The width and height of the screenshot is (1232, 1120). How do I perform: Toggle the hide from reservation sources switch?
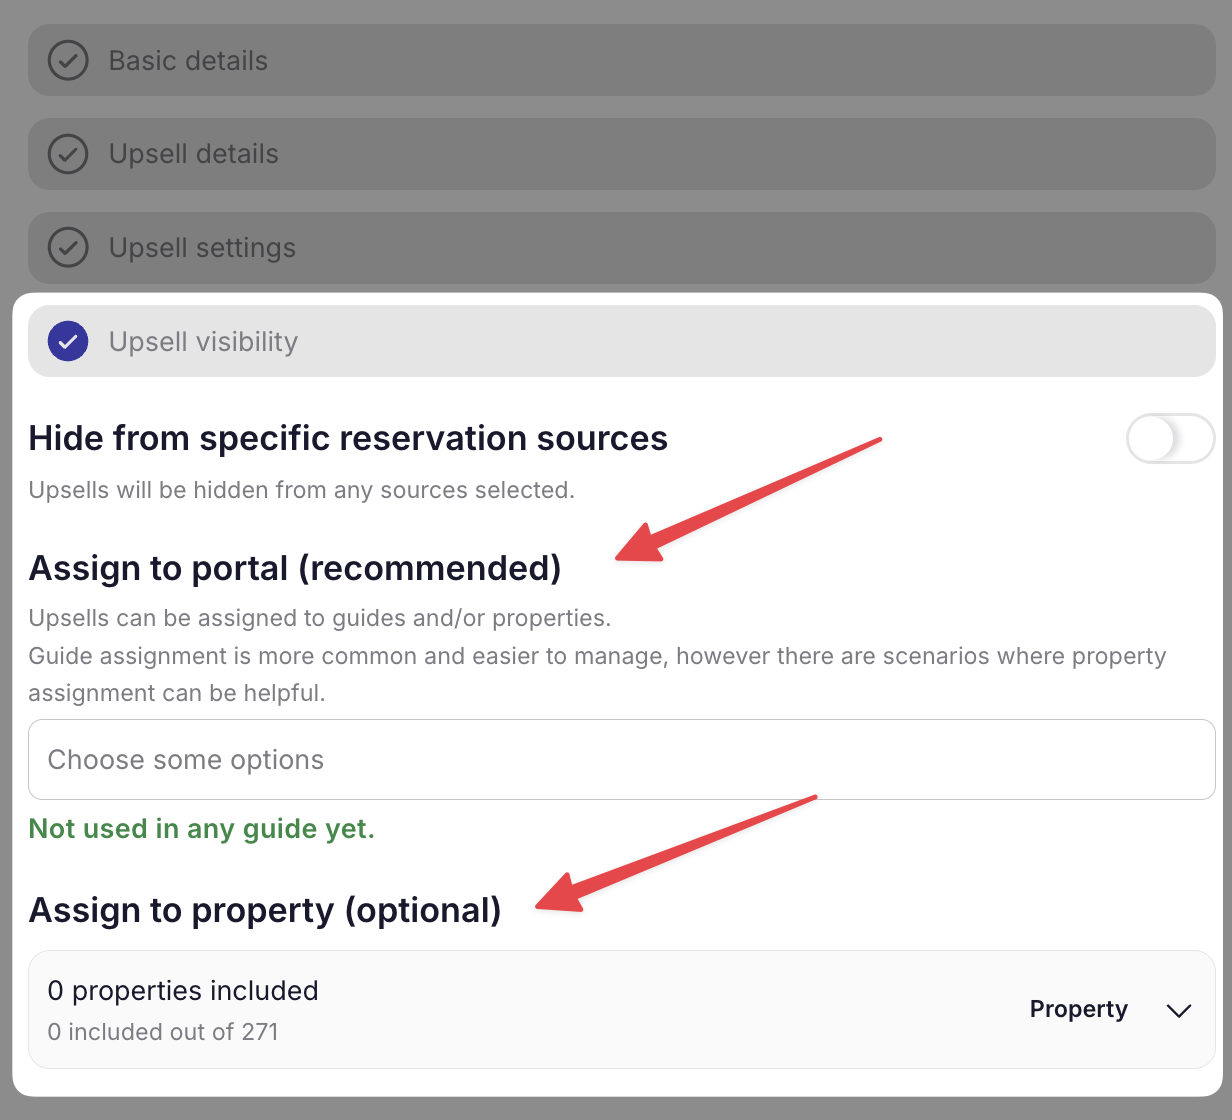pos(1170,439)
